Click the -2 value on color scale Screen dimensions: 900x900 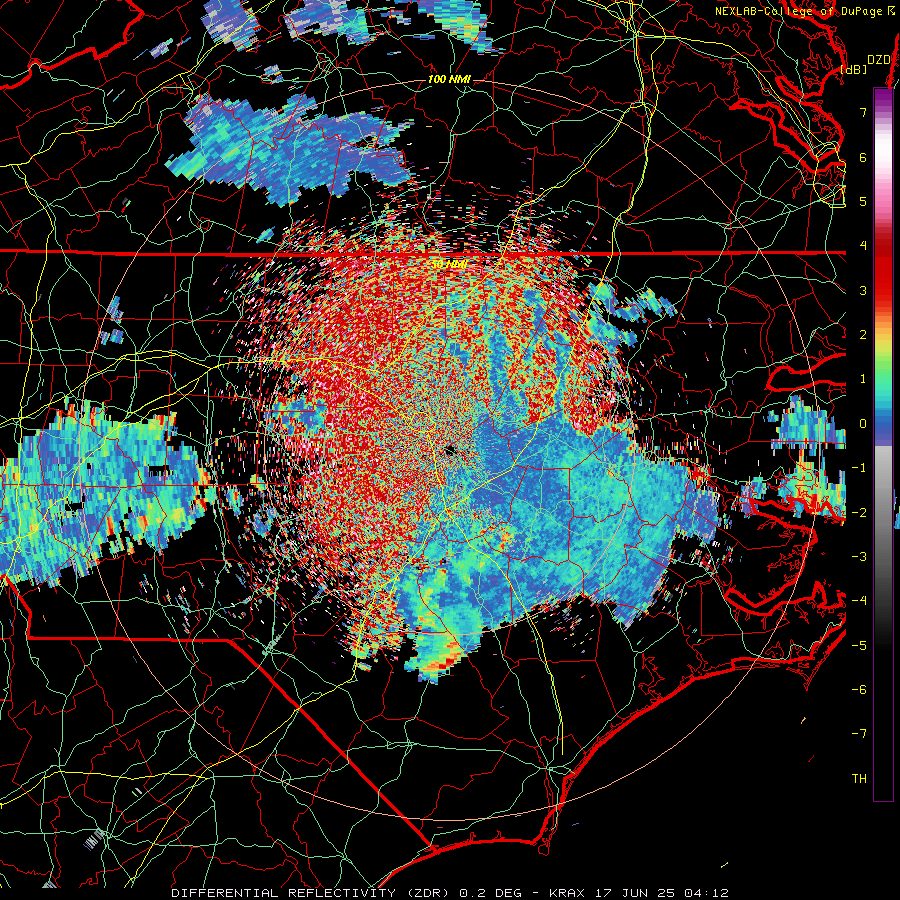coord(859,512)
